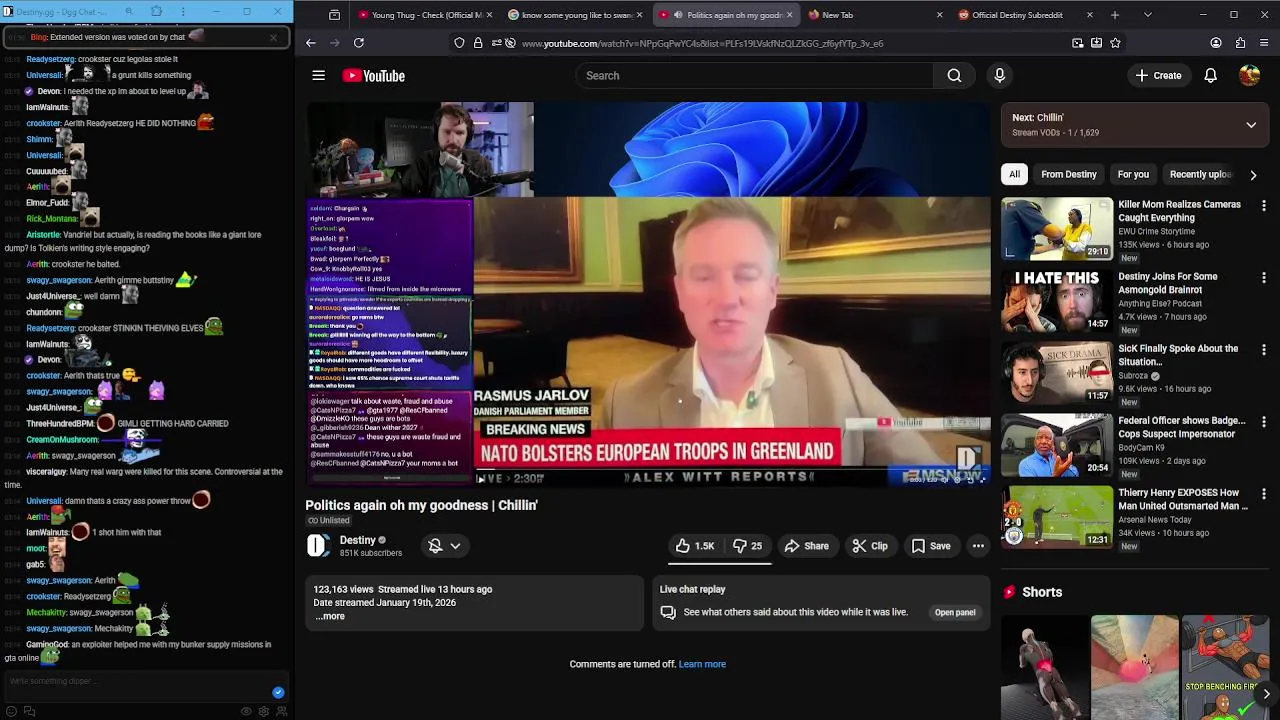Click the YouTube search magnifier button
The image size is (1280, 720).
pos(954,75)
